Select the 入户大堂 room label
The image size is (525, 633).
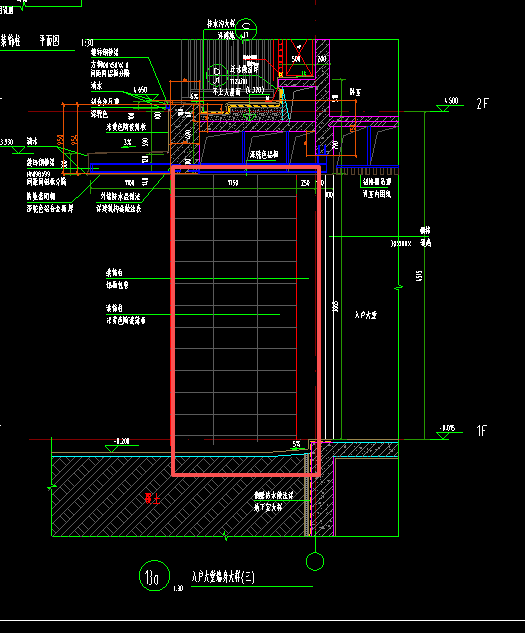pos(365,315)
